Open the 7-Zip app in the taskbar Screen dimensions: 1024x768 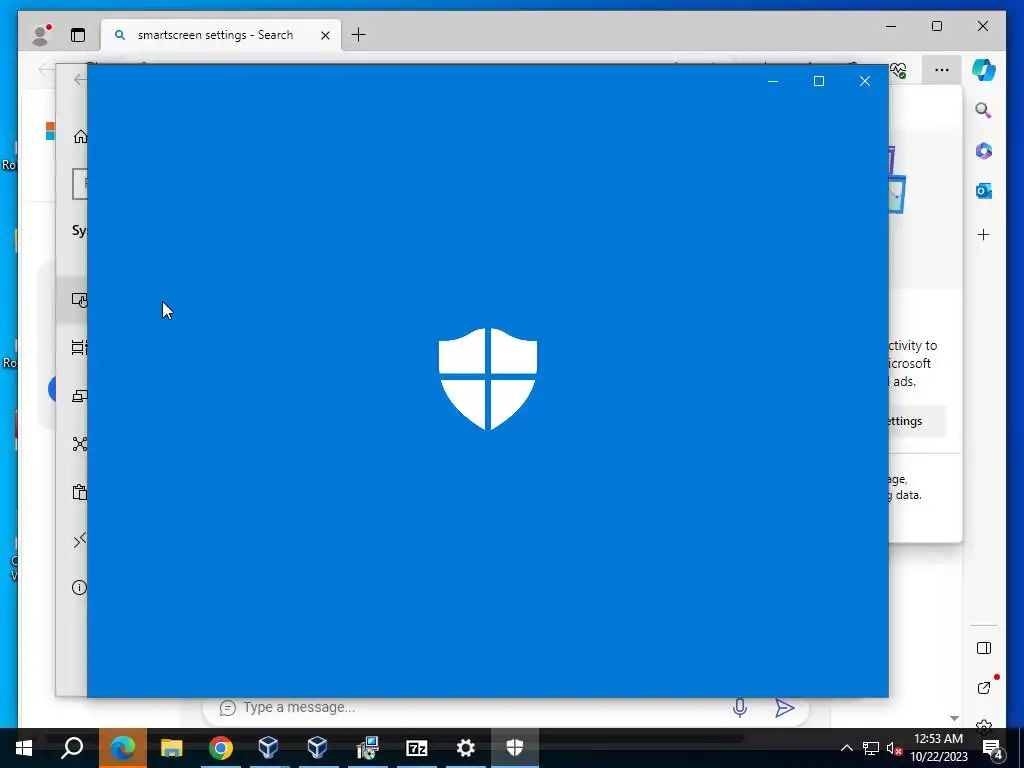click(417, 748)
